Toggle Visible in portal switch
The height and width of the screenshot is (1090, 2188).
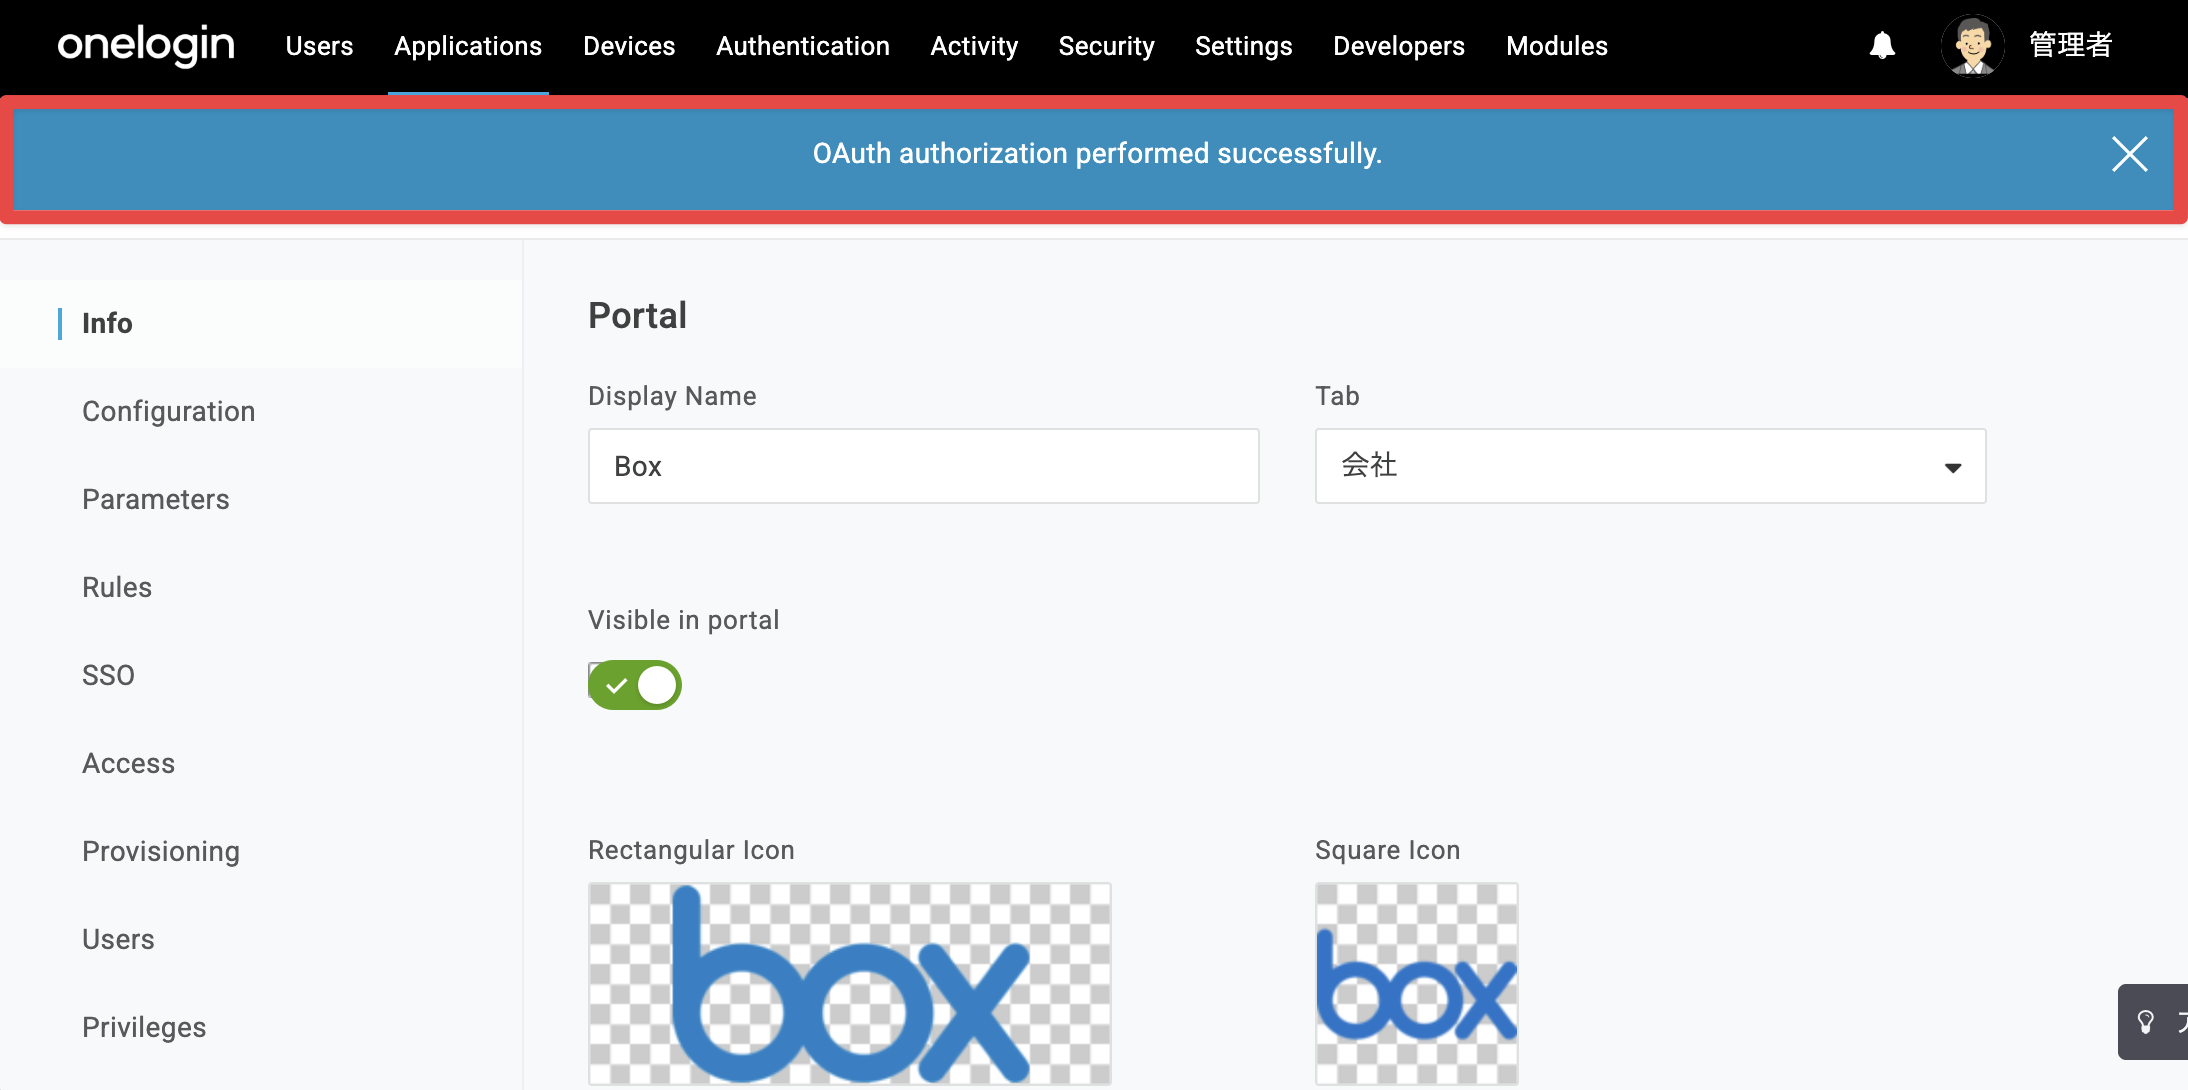[635, 685]
